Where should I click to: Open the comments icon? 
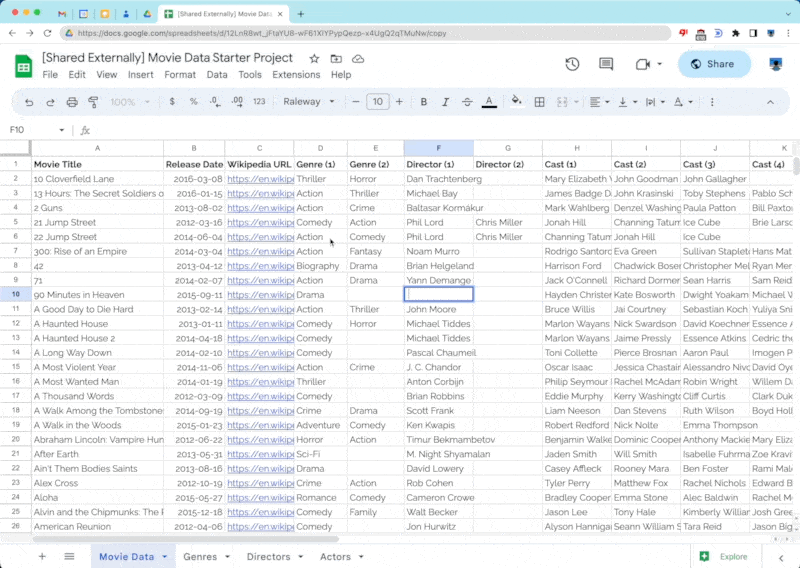coord(606,64)
